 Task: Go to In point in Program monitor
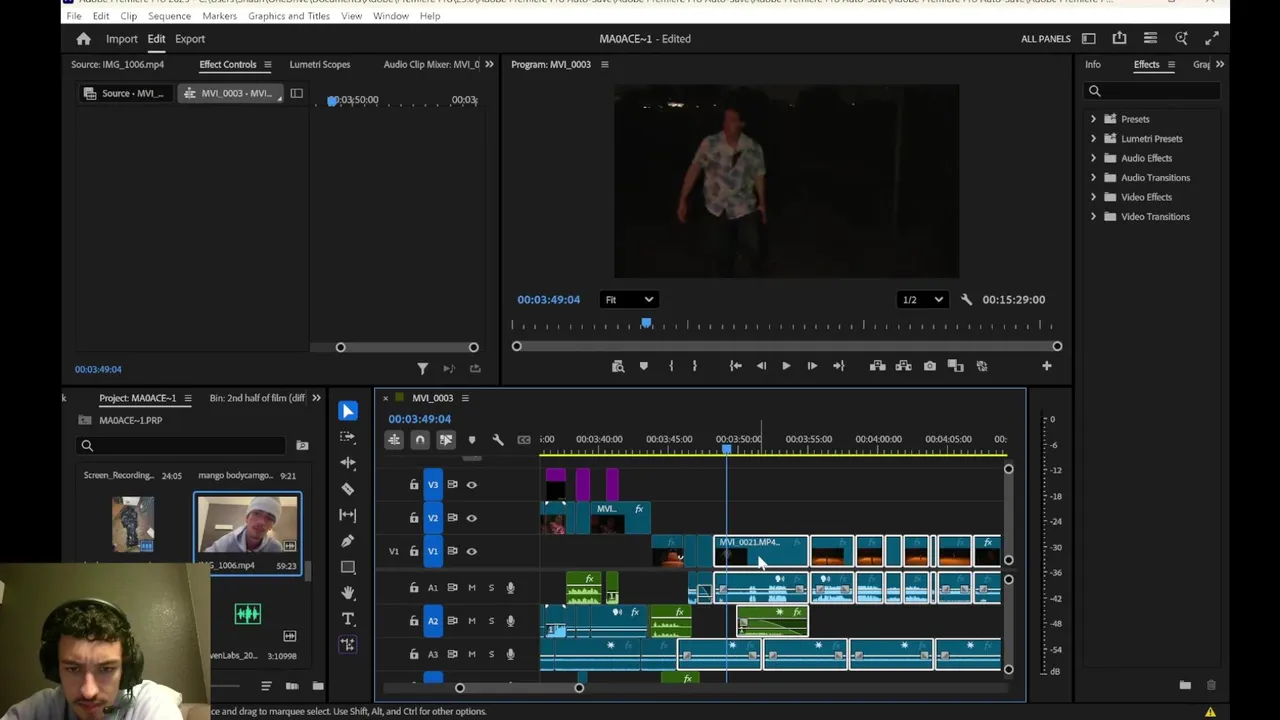(x=735, y=366)
